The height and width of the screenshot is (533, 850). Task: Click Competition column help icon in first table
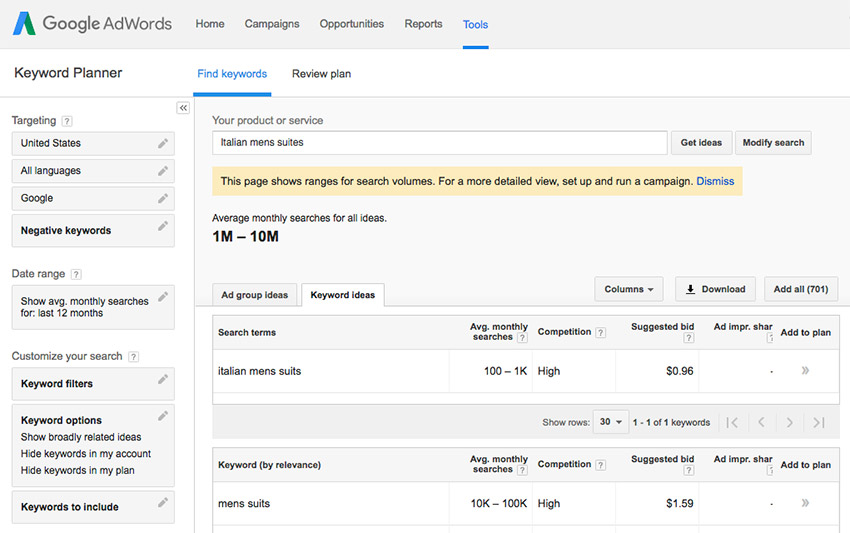point(600,332)
